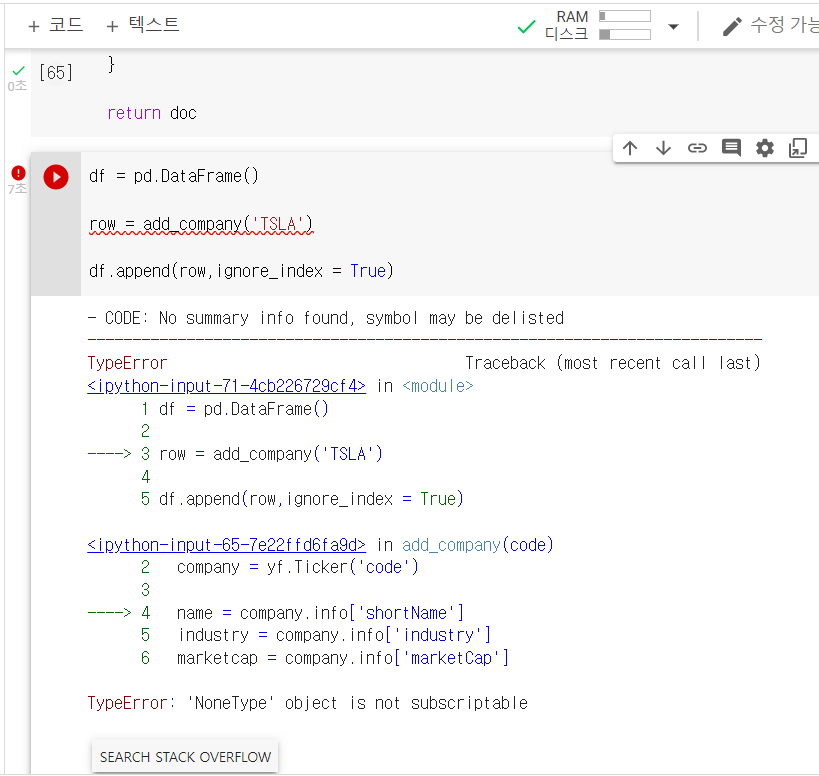The height and width of the screenshot is (776, 819).
Task: Click the <module> text in traceback
Action: pos(438,386)
